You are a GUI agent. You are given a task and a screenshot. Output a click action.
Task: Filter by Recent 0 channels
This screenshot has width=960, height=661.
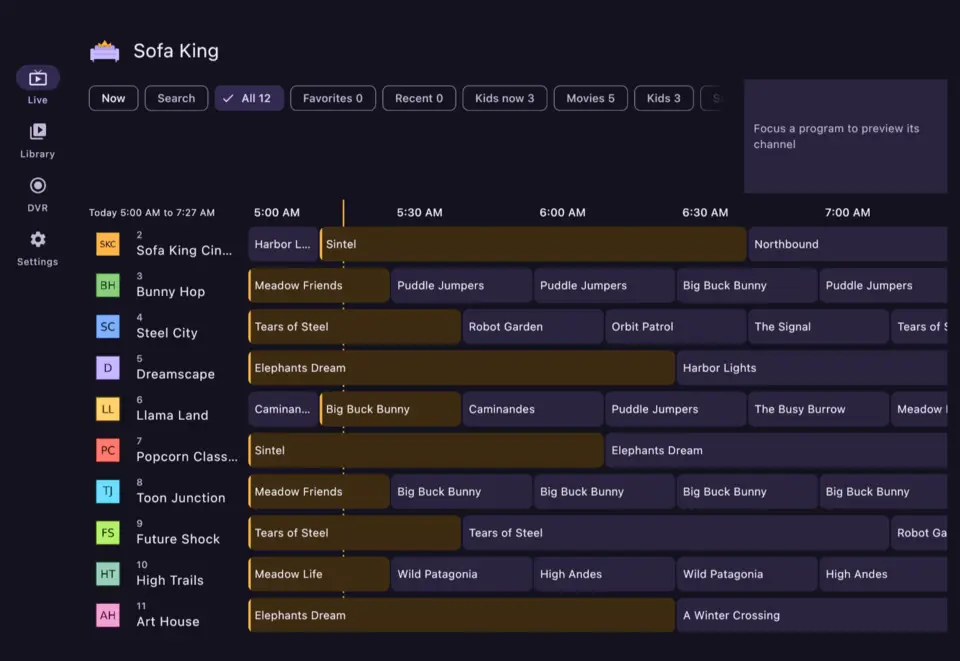[x=419, y=98]
